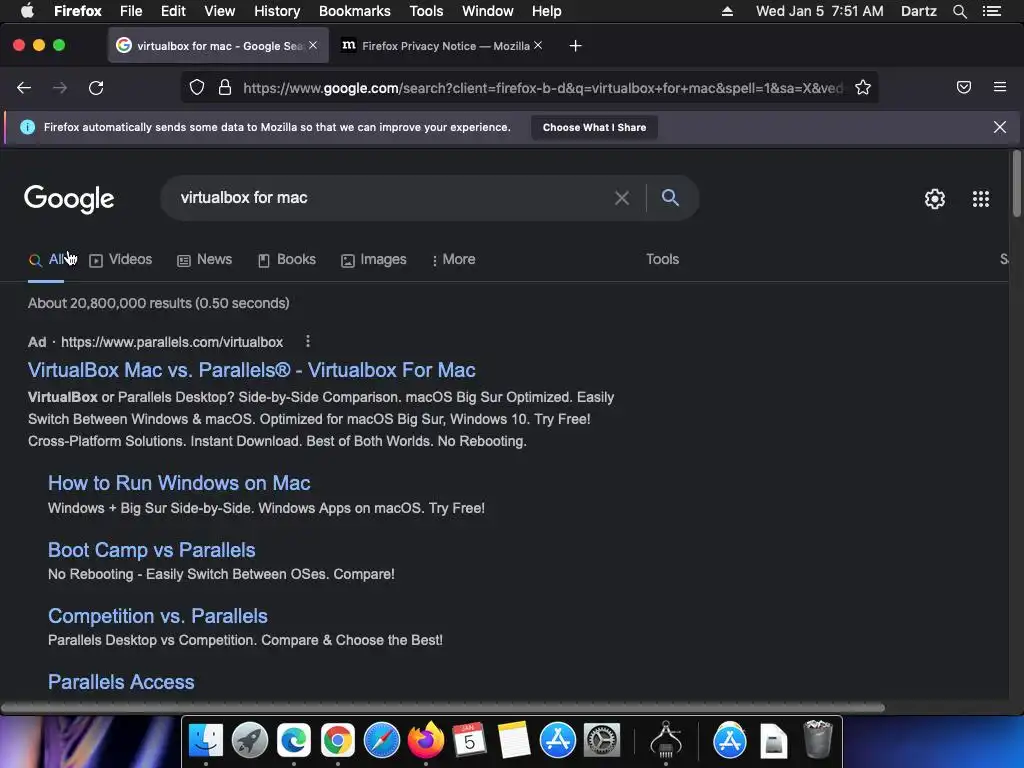The width and height of the screenshot is (1024, 768).
Task: Open the Bookmarks menu
Action: [355, 11]
